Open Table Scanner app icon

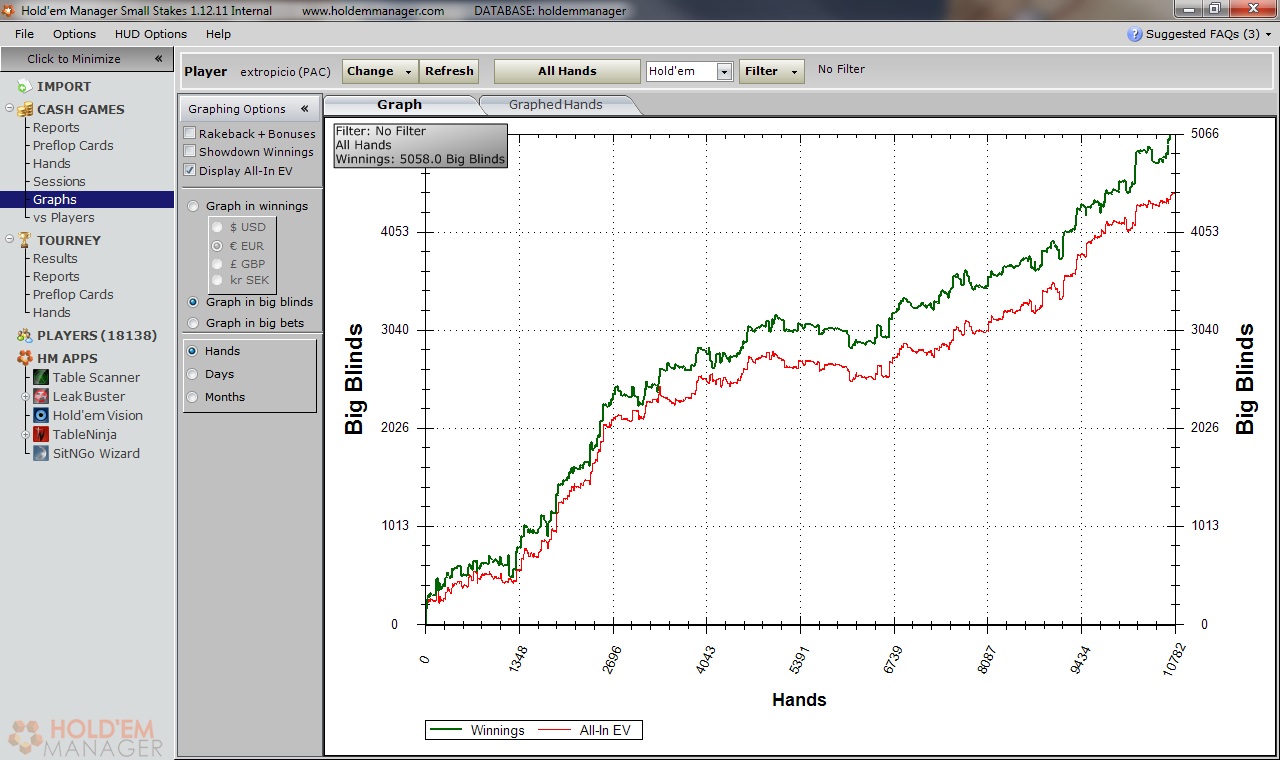click(x=41, y=377)
